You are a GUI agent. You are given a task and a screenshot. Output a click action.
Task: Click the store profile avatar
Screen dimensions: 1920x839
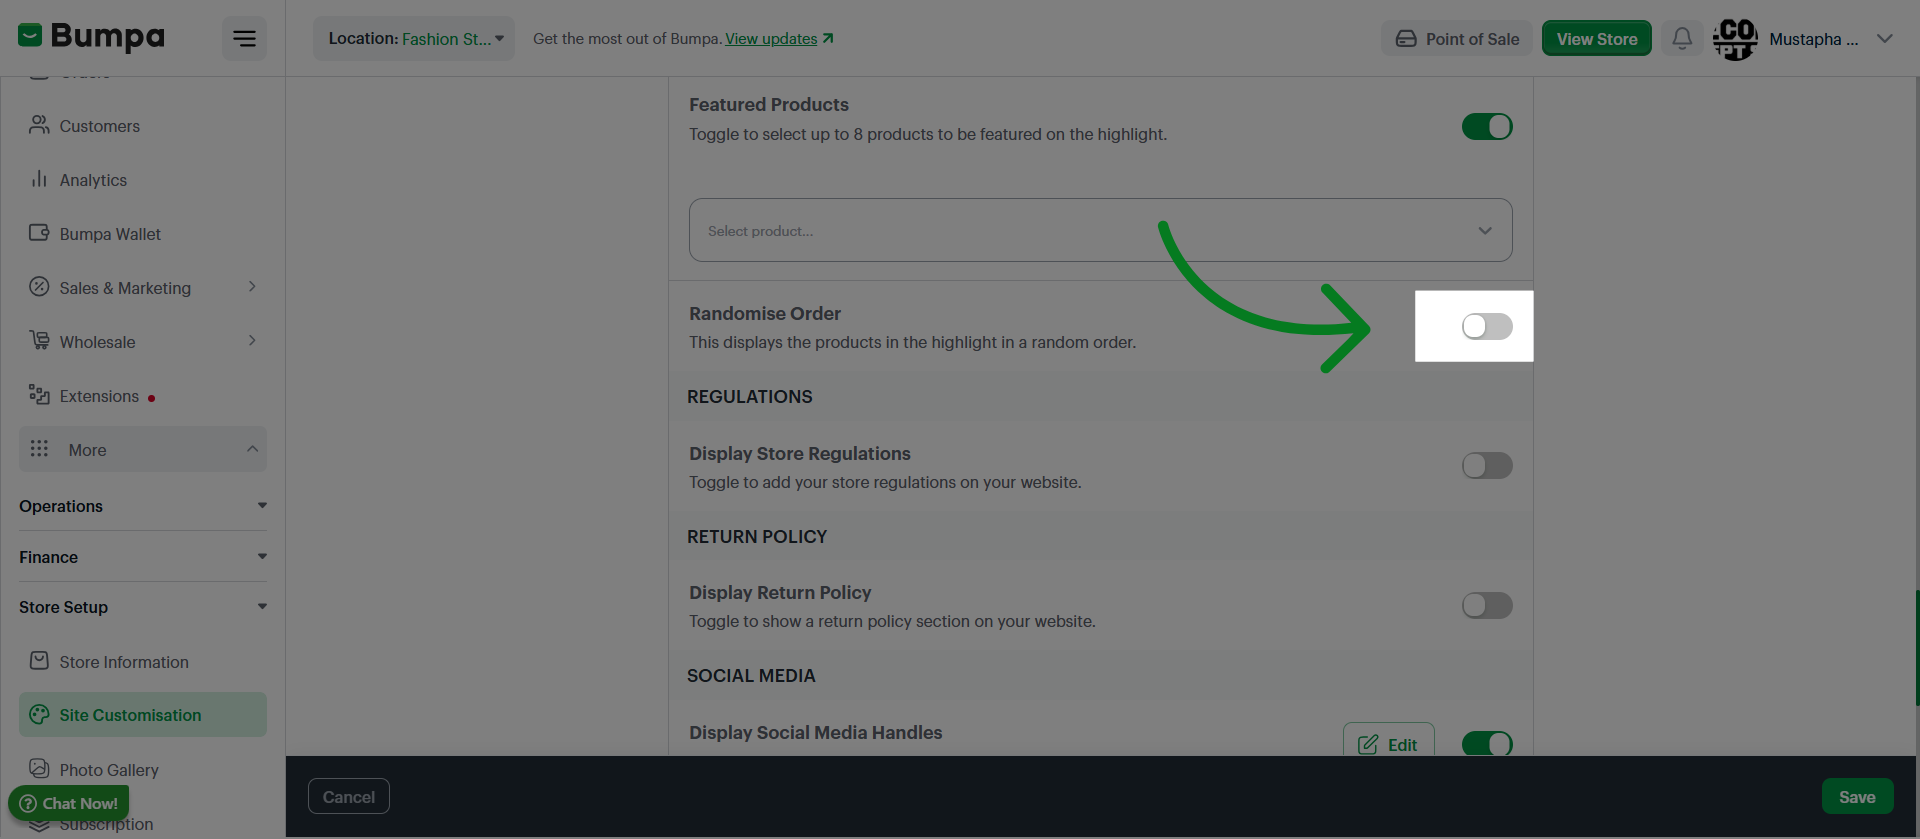[x=1735, y=39]
